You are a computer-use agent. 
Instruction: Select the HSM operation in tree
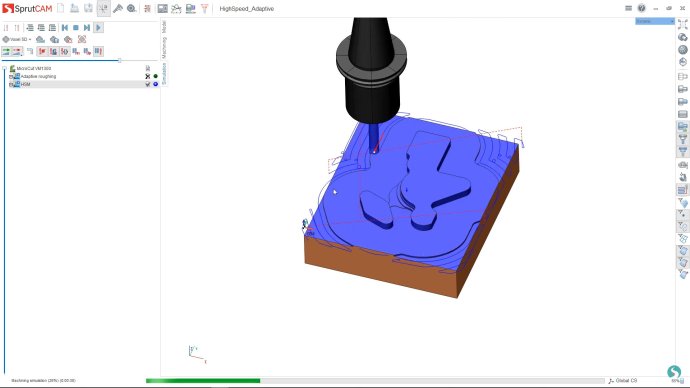[x=26, y=84]
